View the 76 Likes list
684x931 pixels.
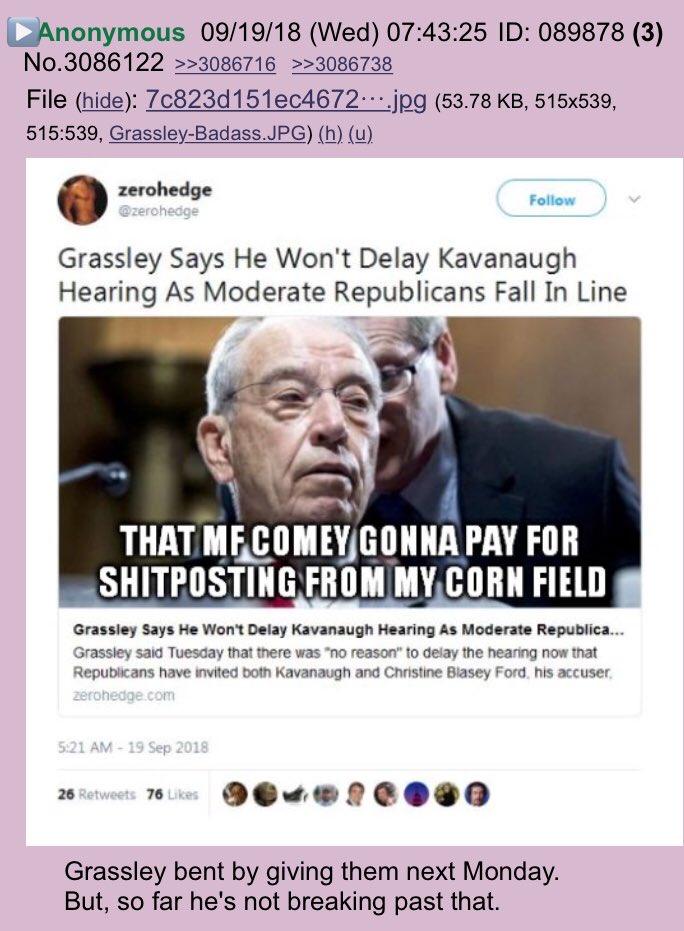[172, 794]
